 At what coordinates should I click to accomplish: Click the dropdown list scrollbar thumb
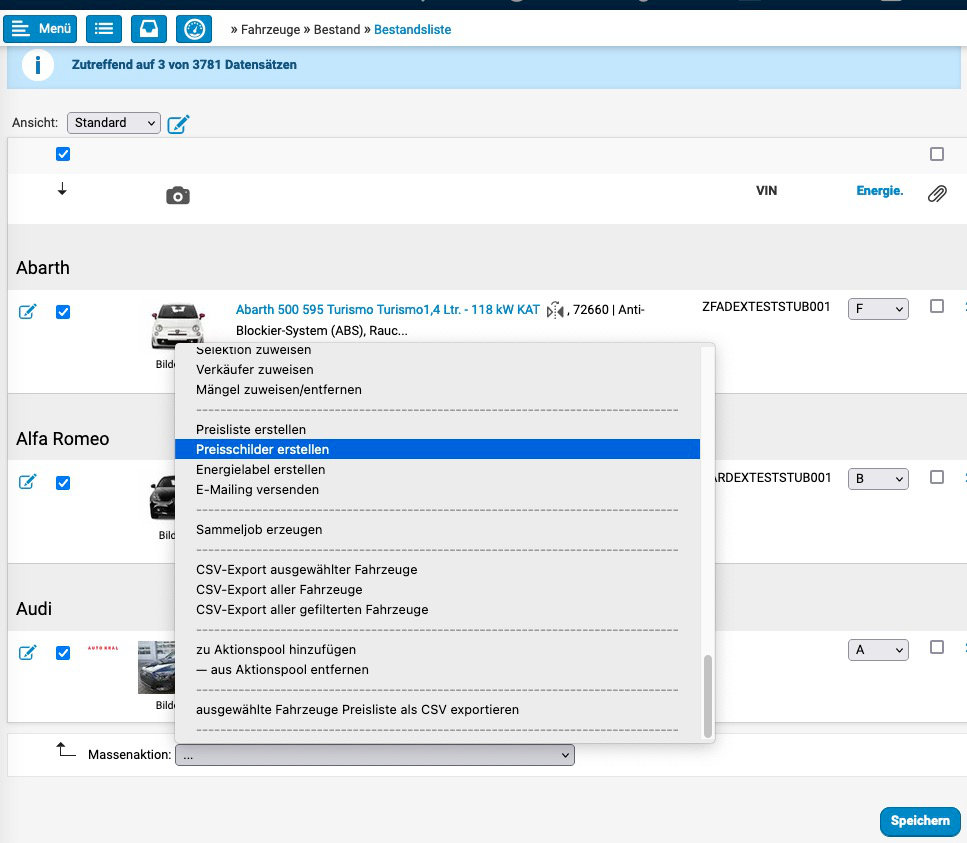click(x=708, y=694)
